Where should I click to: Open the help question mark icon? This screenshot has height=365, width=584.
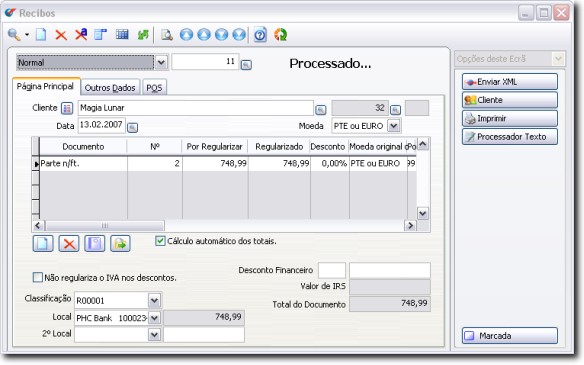[260, 35]
